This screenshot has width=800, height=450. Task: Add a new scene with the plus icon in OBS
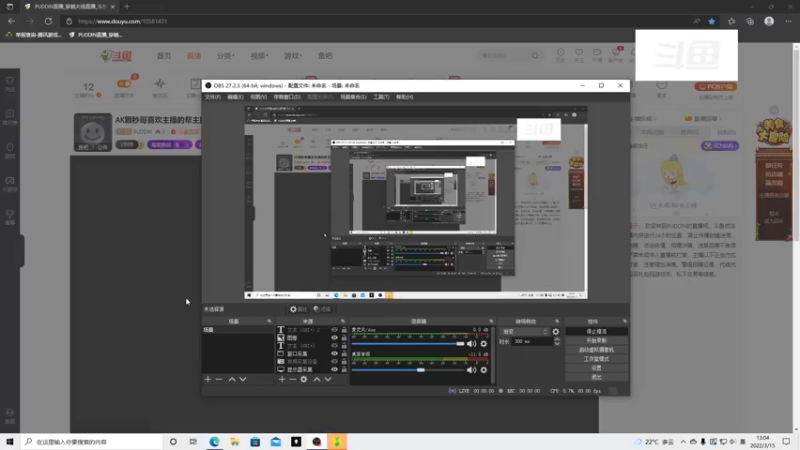(x=208, y=379)
